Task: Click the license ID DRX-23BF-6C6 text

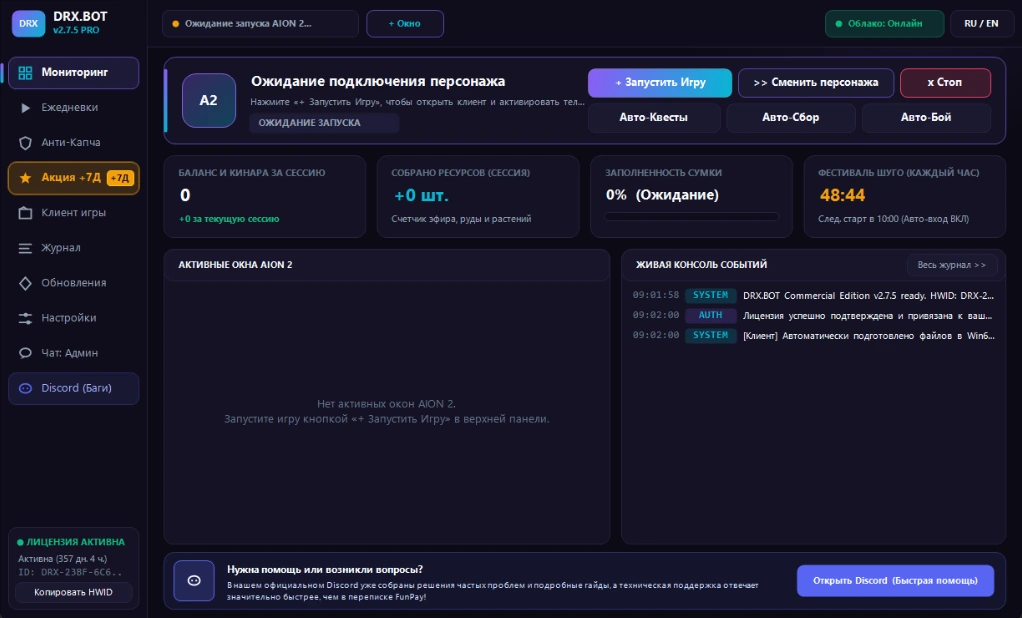Action: (x=70, y=572)
